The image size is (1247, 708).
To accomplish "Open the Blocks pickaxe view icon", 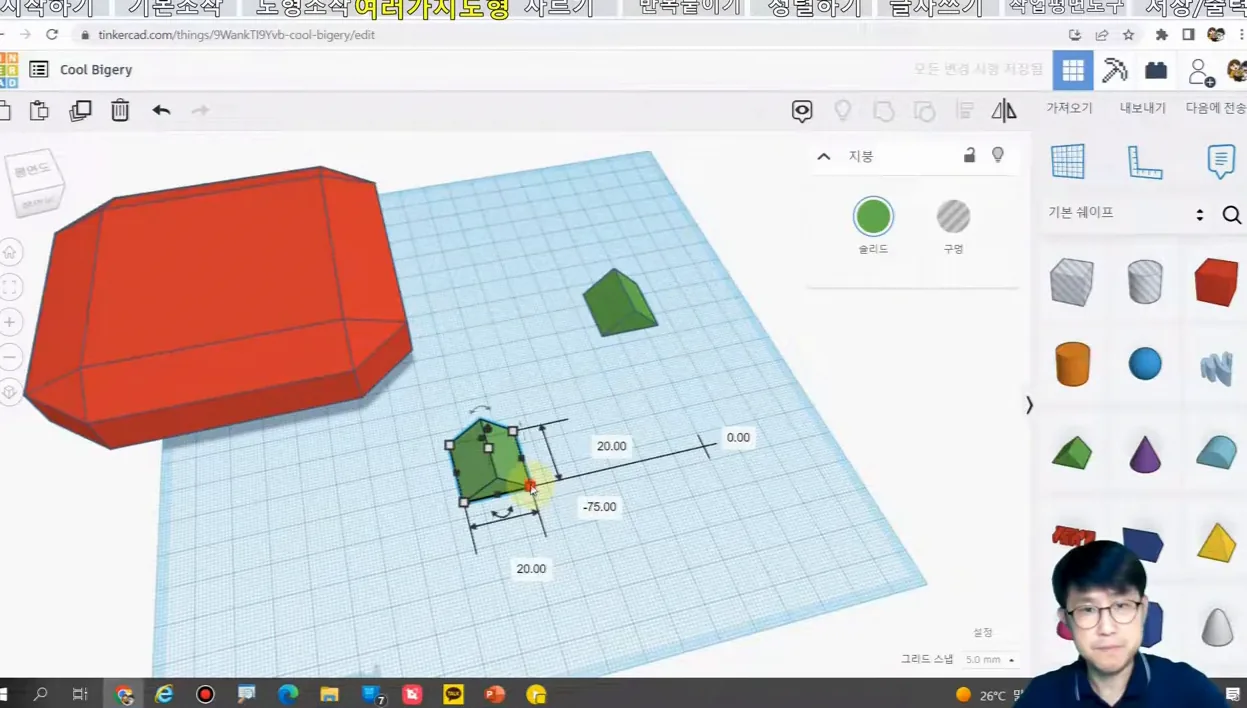I will [x=1115, y=70].
